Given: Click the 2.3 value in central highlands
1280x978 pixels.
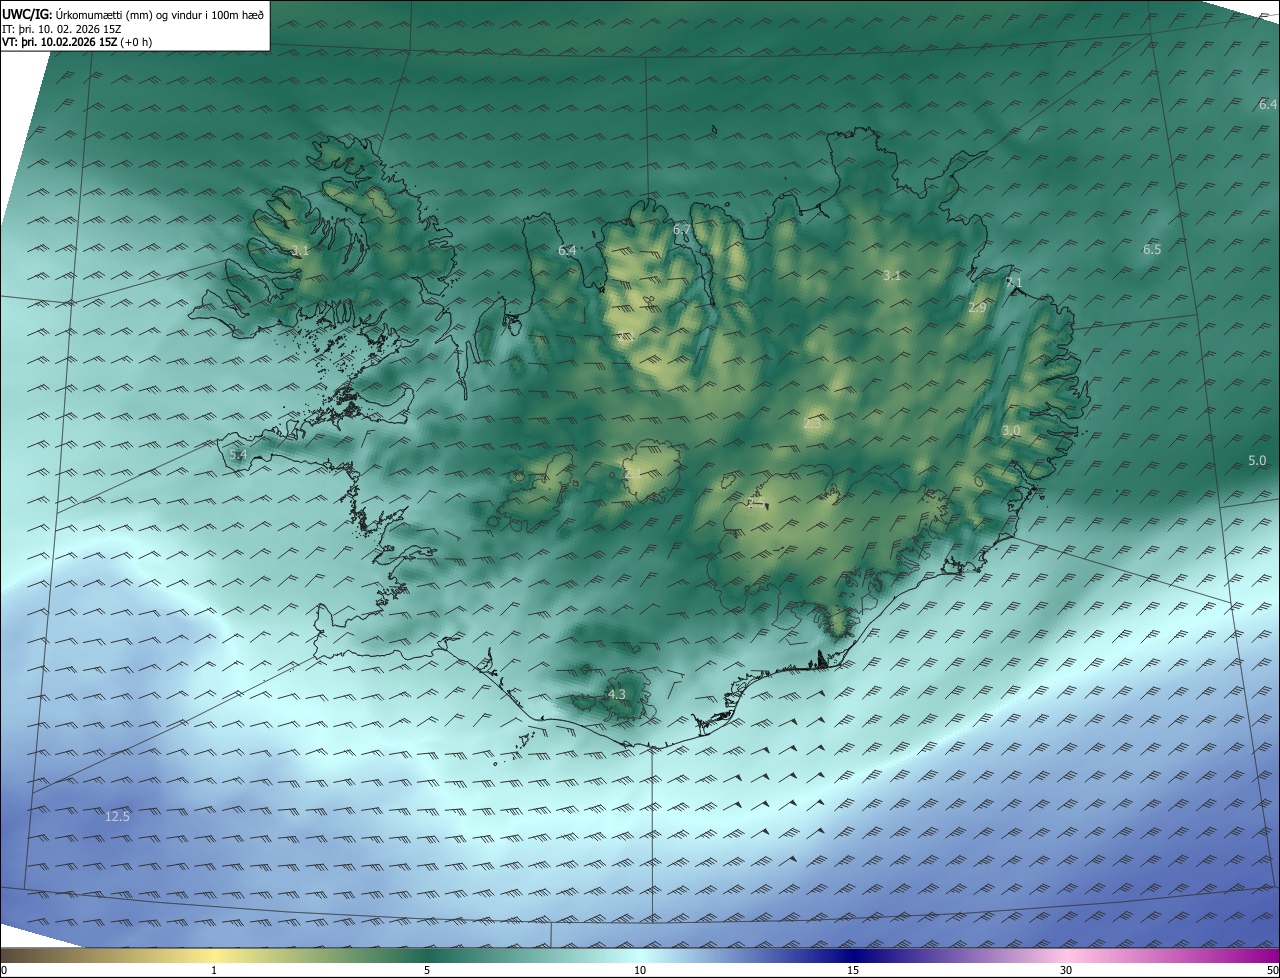Looking at the screenshot, I should (812, 424).
